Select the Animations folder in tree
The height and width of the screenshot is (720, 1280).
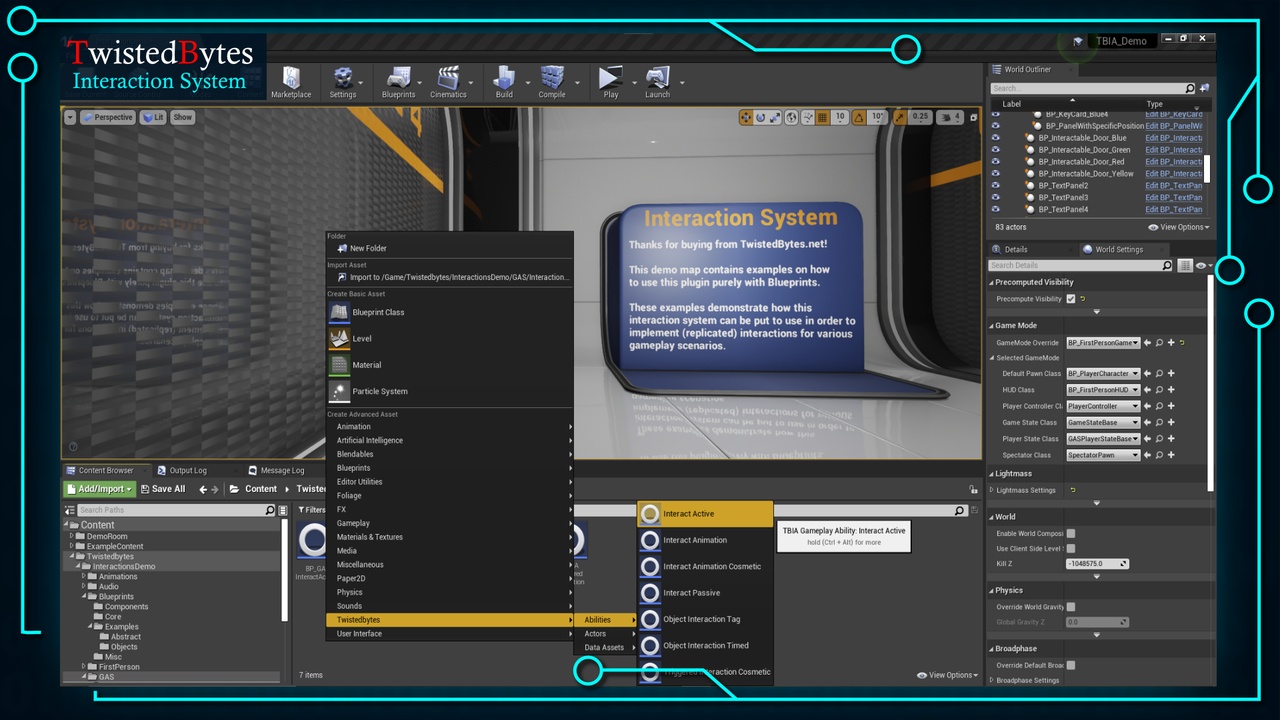118,576
